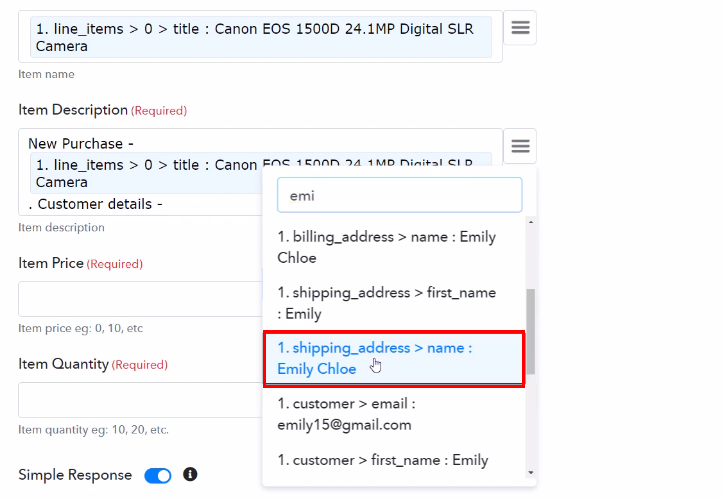
Task: Click the 'Item Quantity' label
Action: click(63, 364)
